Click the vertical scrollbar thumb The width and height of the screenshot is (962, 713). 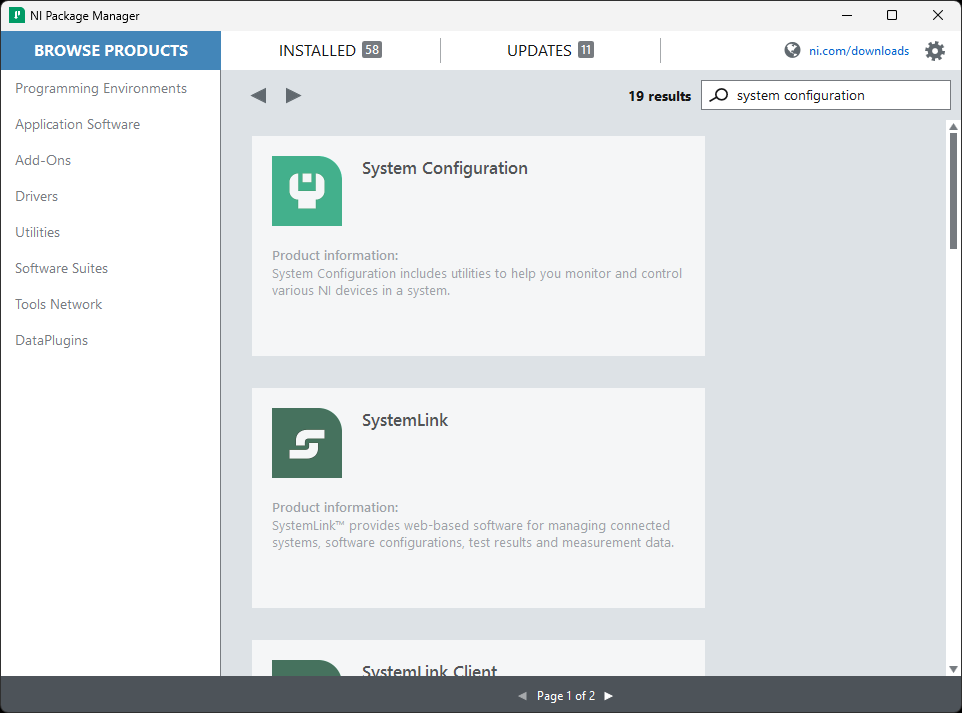pos(953,190)
